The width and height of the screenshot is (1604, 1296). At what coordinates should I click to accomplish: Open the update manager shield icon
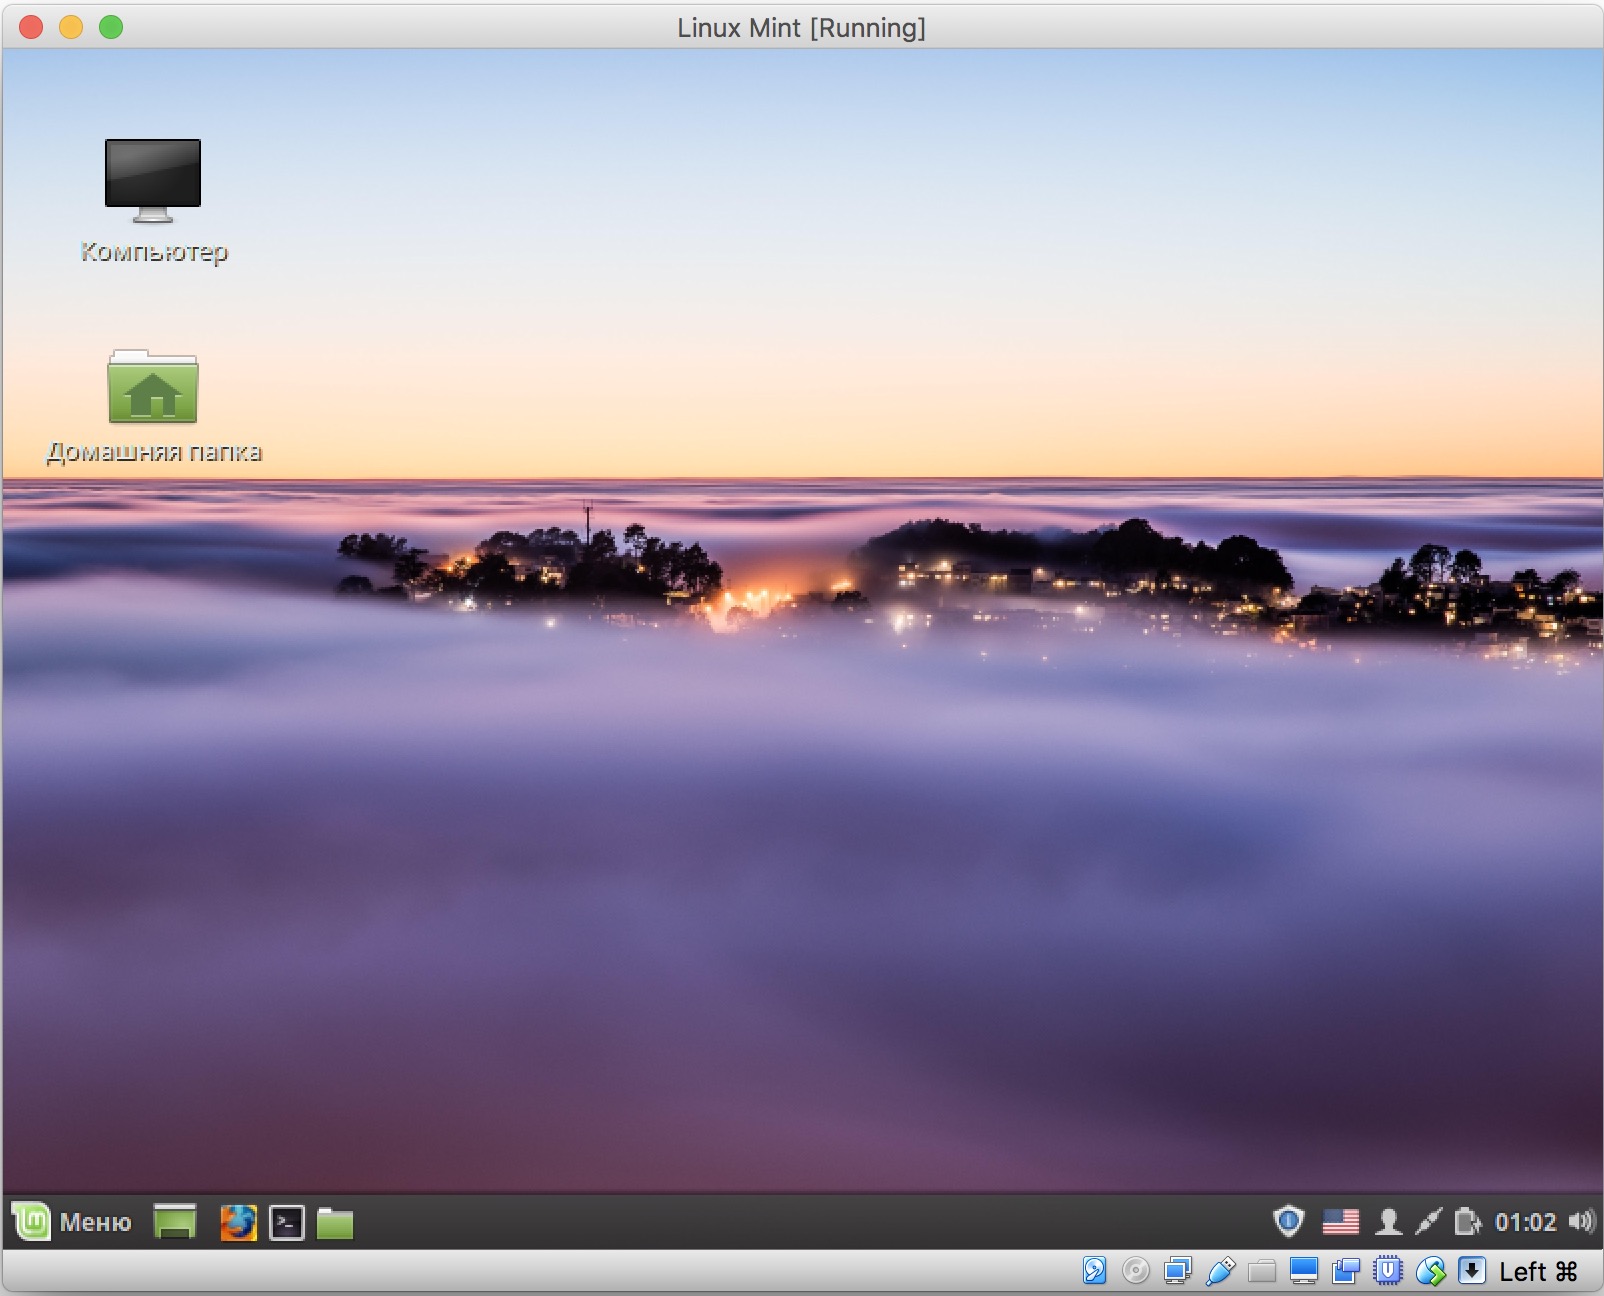1289,1221
